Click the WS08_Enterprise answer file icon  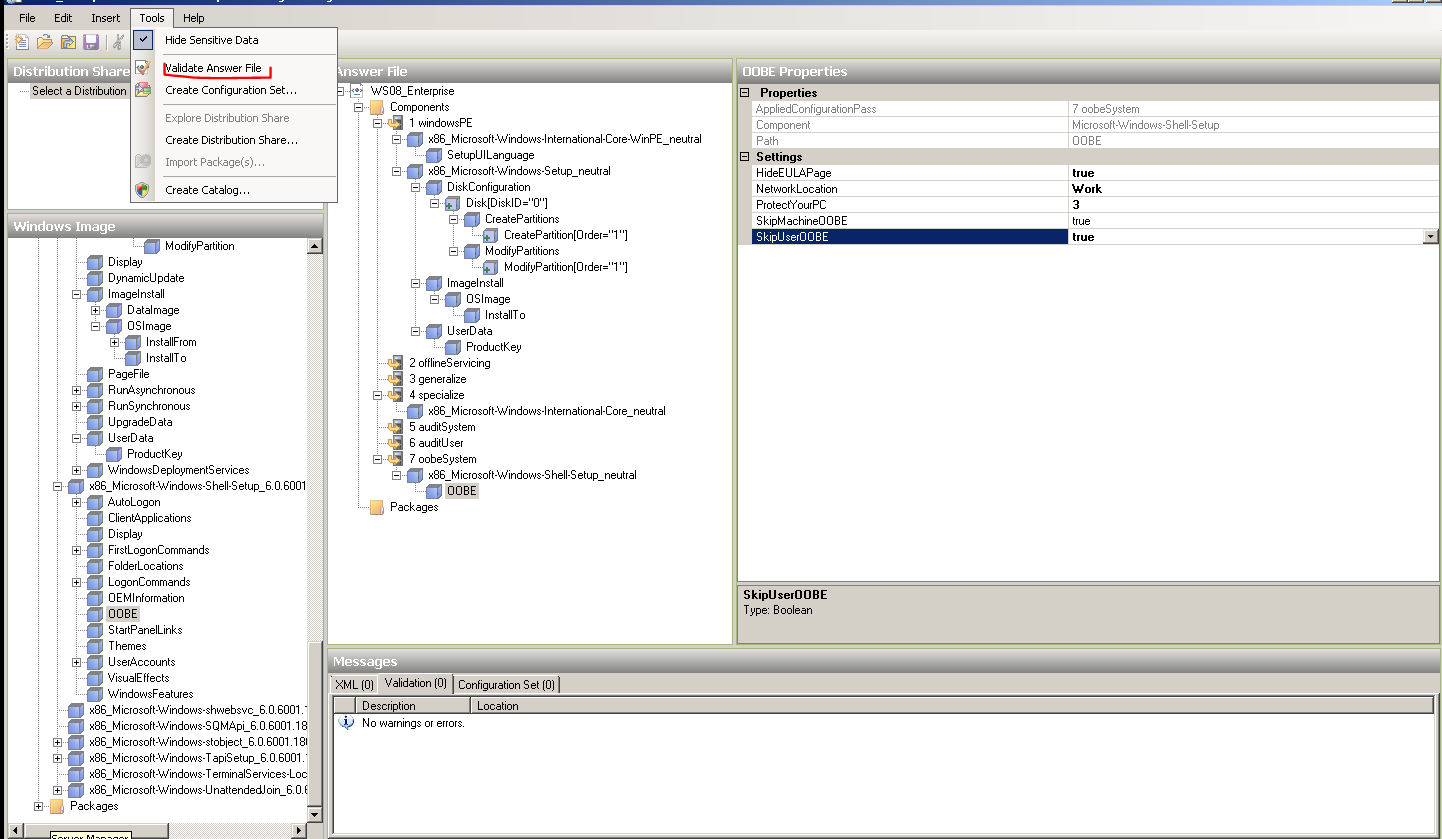[x=357, y=91]
